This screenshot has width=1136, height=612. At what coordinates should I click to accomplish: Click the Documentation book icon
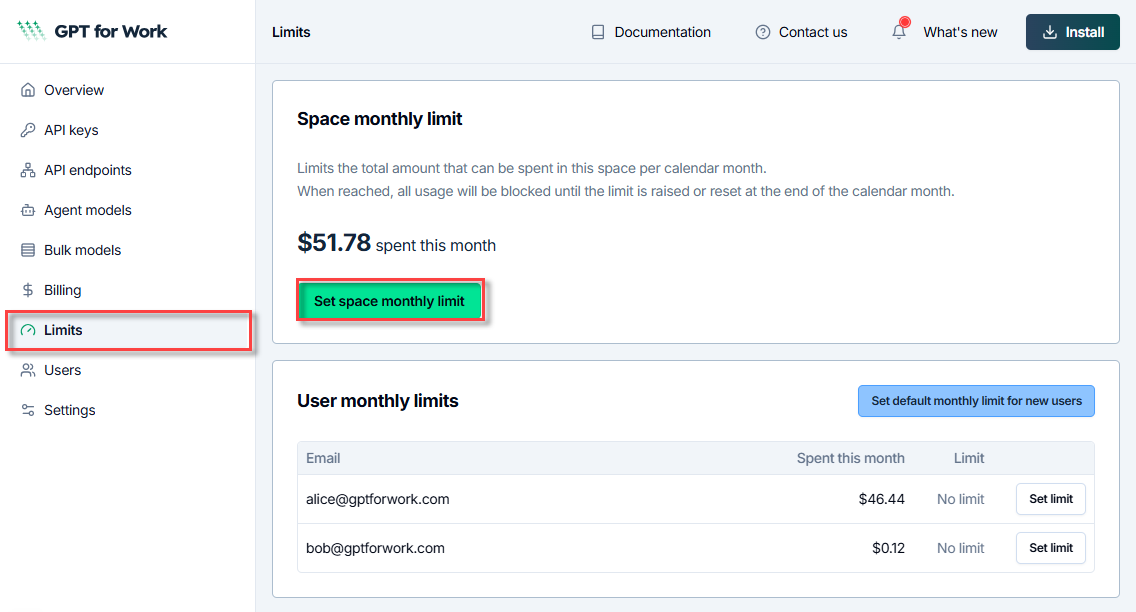pyautogui.click(x=596, y=31)
